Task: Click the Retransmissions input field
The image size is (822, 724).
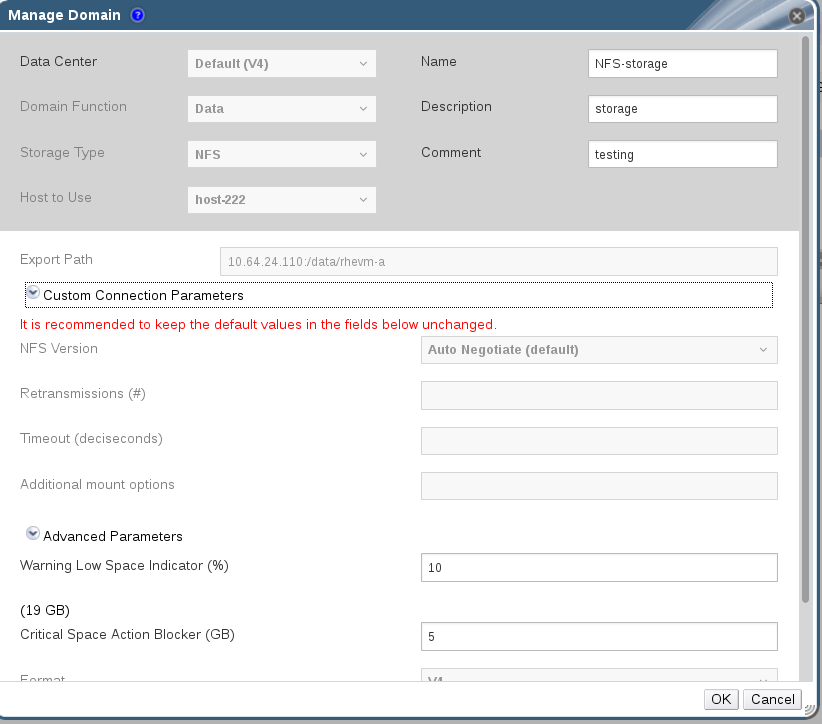Action: (x=599, y=395)
